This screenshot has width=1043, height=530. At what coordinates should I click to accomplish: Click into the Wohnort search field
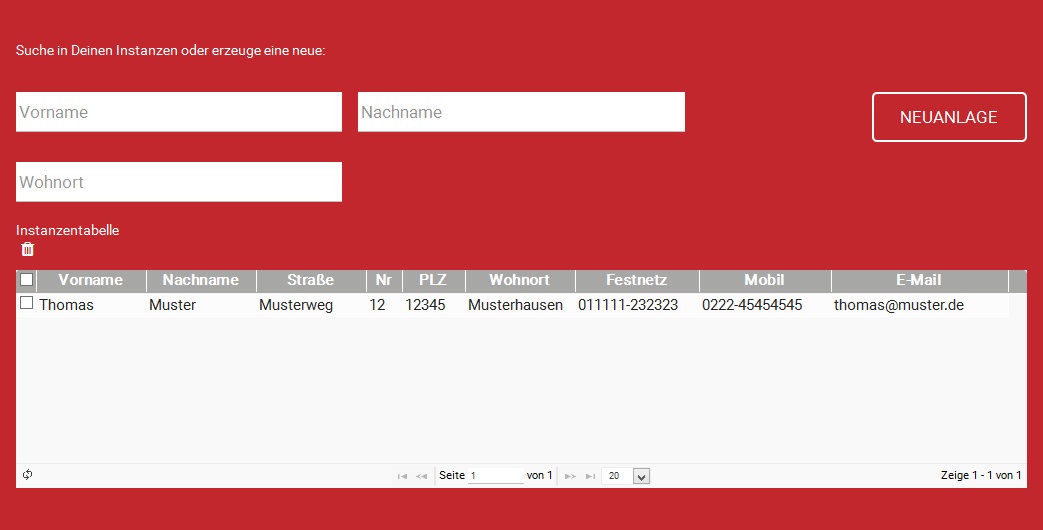[179, 182]
